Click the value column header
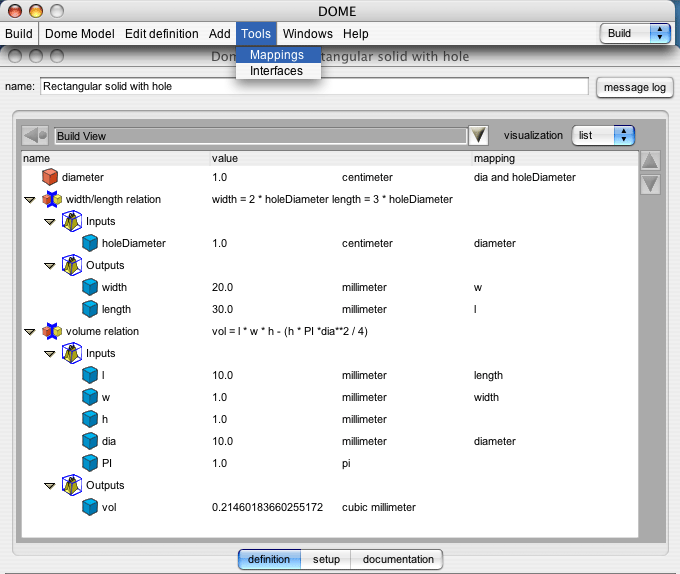 tap(340, 158)
